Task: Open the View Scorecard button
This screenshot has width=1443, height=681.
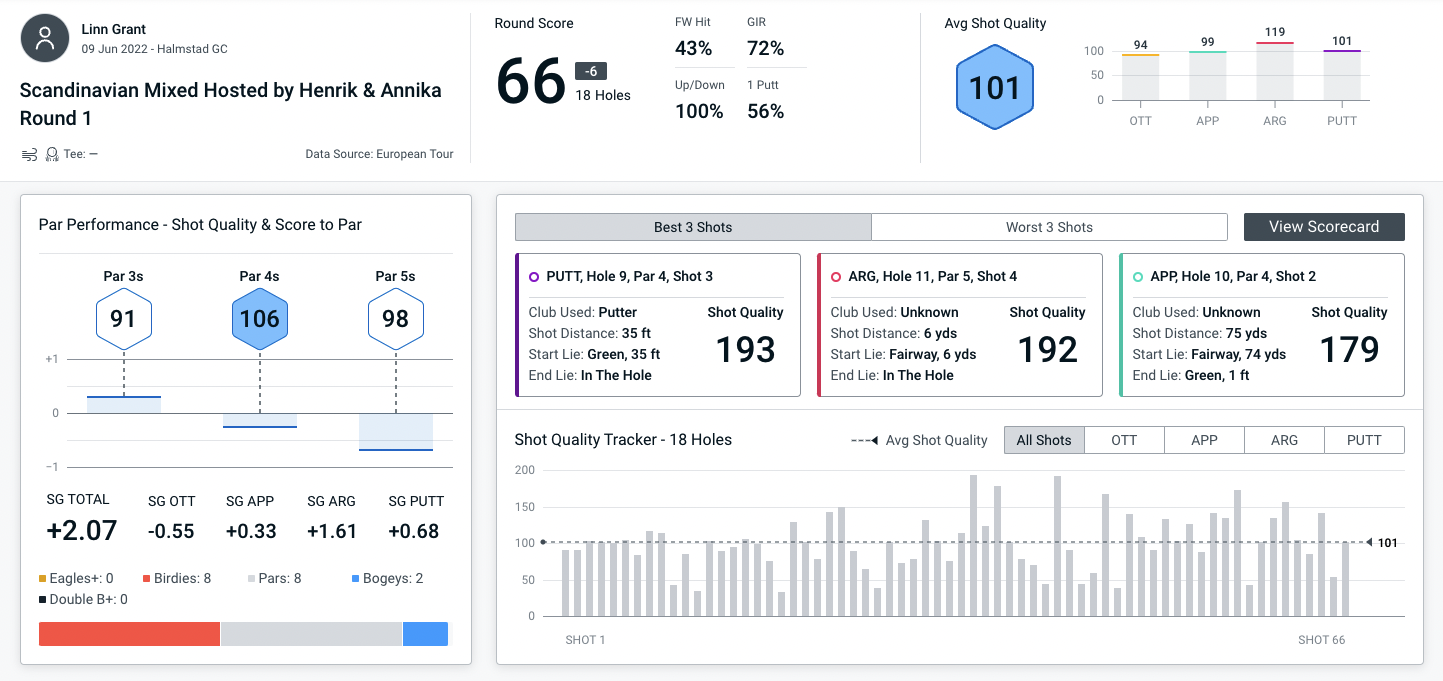Action: coord(1323,227)
